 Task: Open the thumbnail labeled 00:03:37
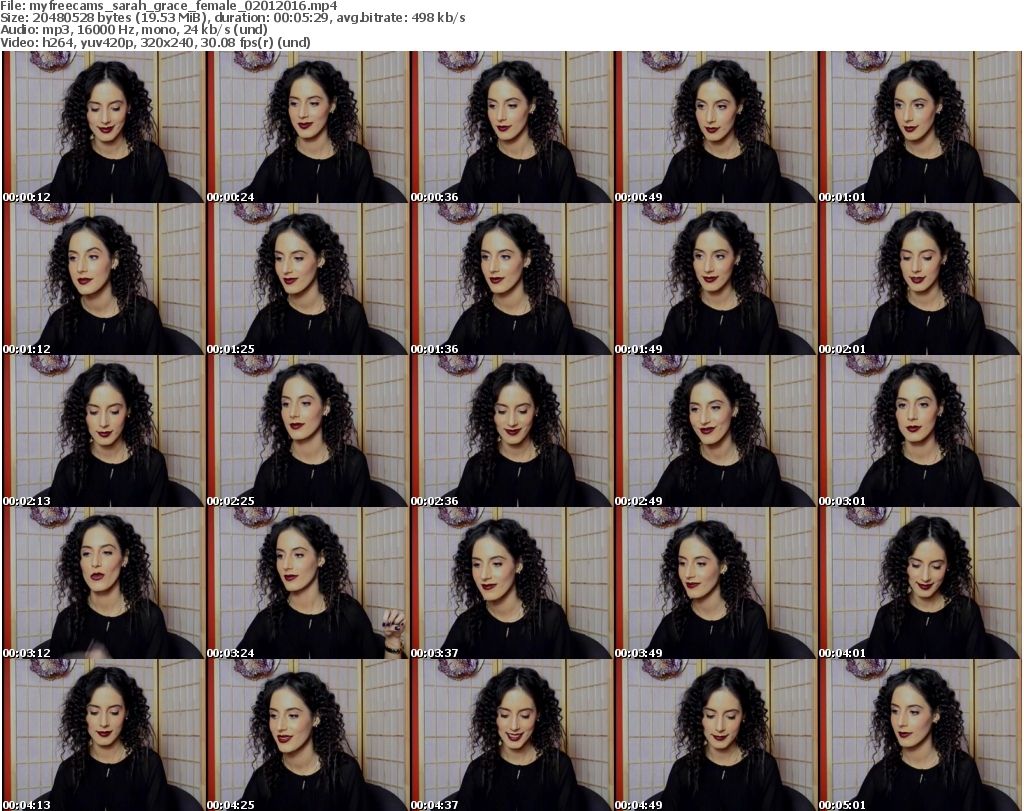coord(511,584)
